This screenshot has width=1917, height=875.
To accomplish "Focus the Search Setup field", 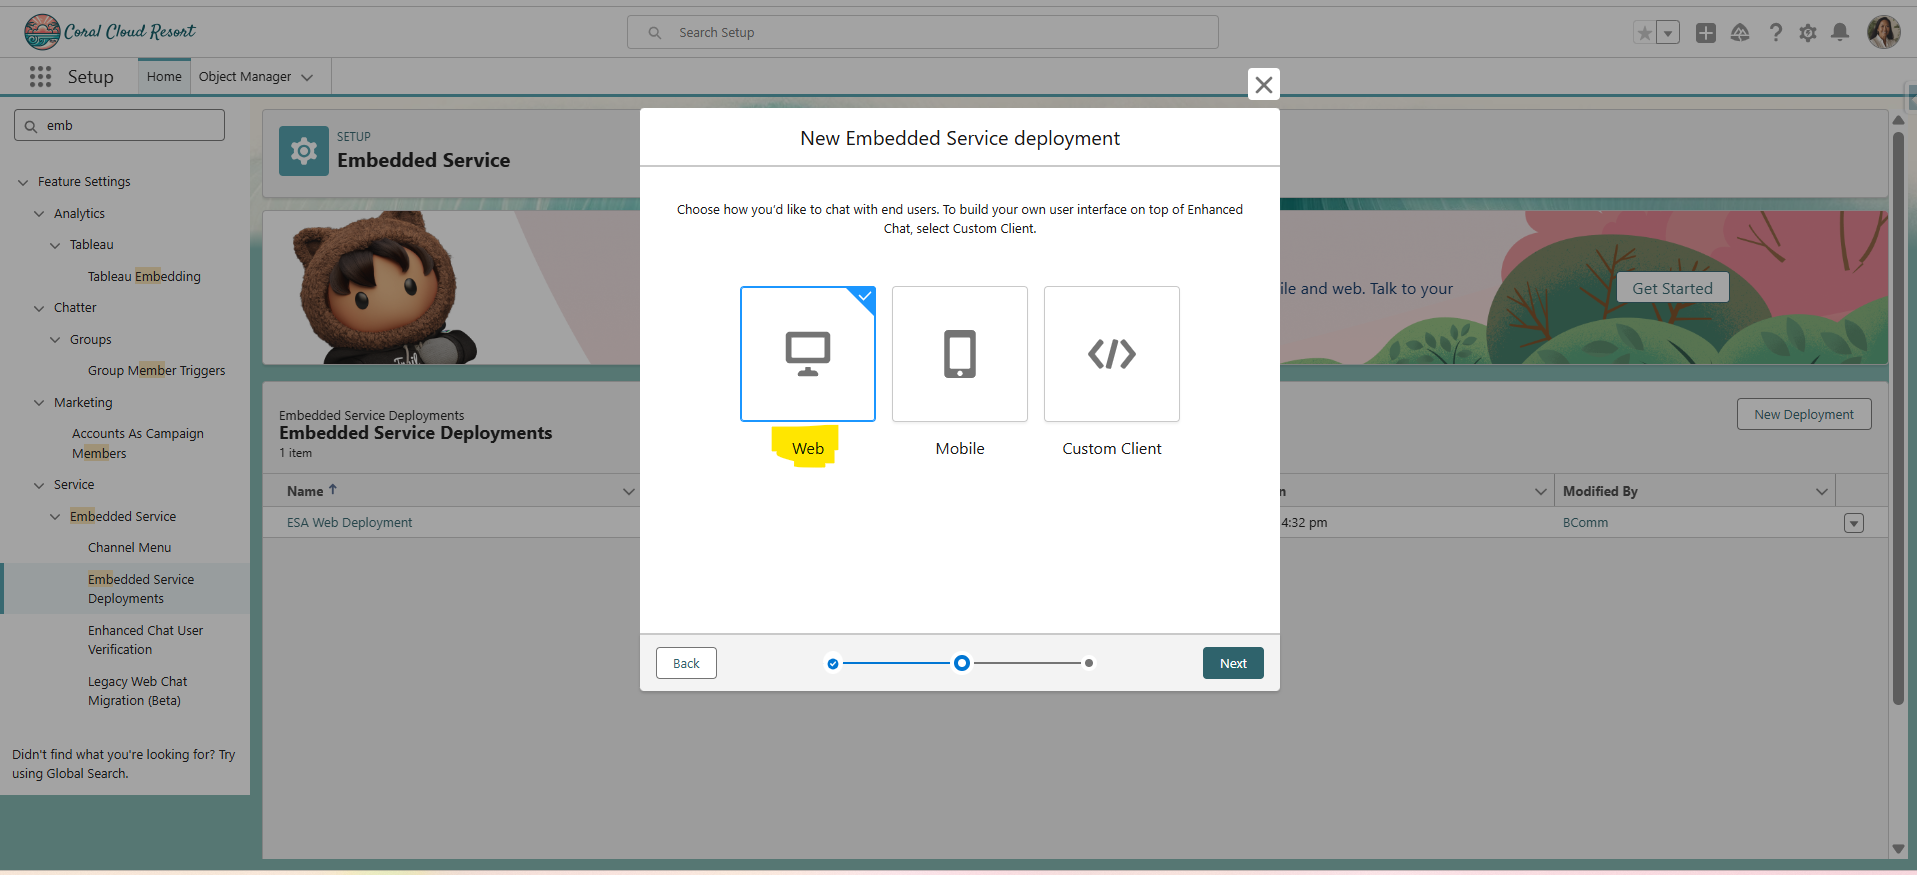I will pyautogui.click(x=923, y=32).
